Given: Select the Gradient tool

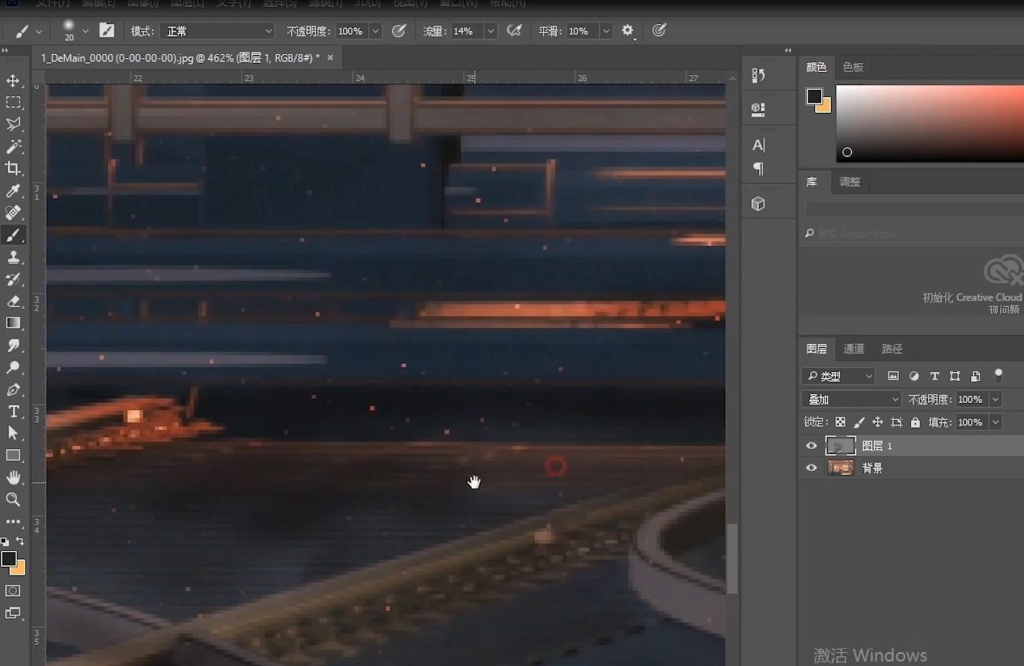Looking at the screenshot, I should 13,323.
